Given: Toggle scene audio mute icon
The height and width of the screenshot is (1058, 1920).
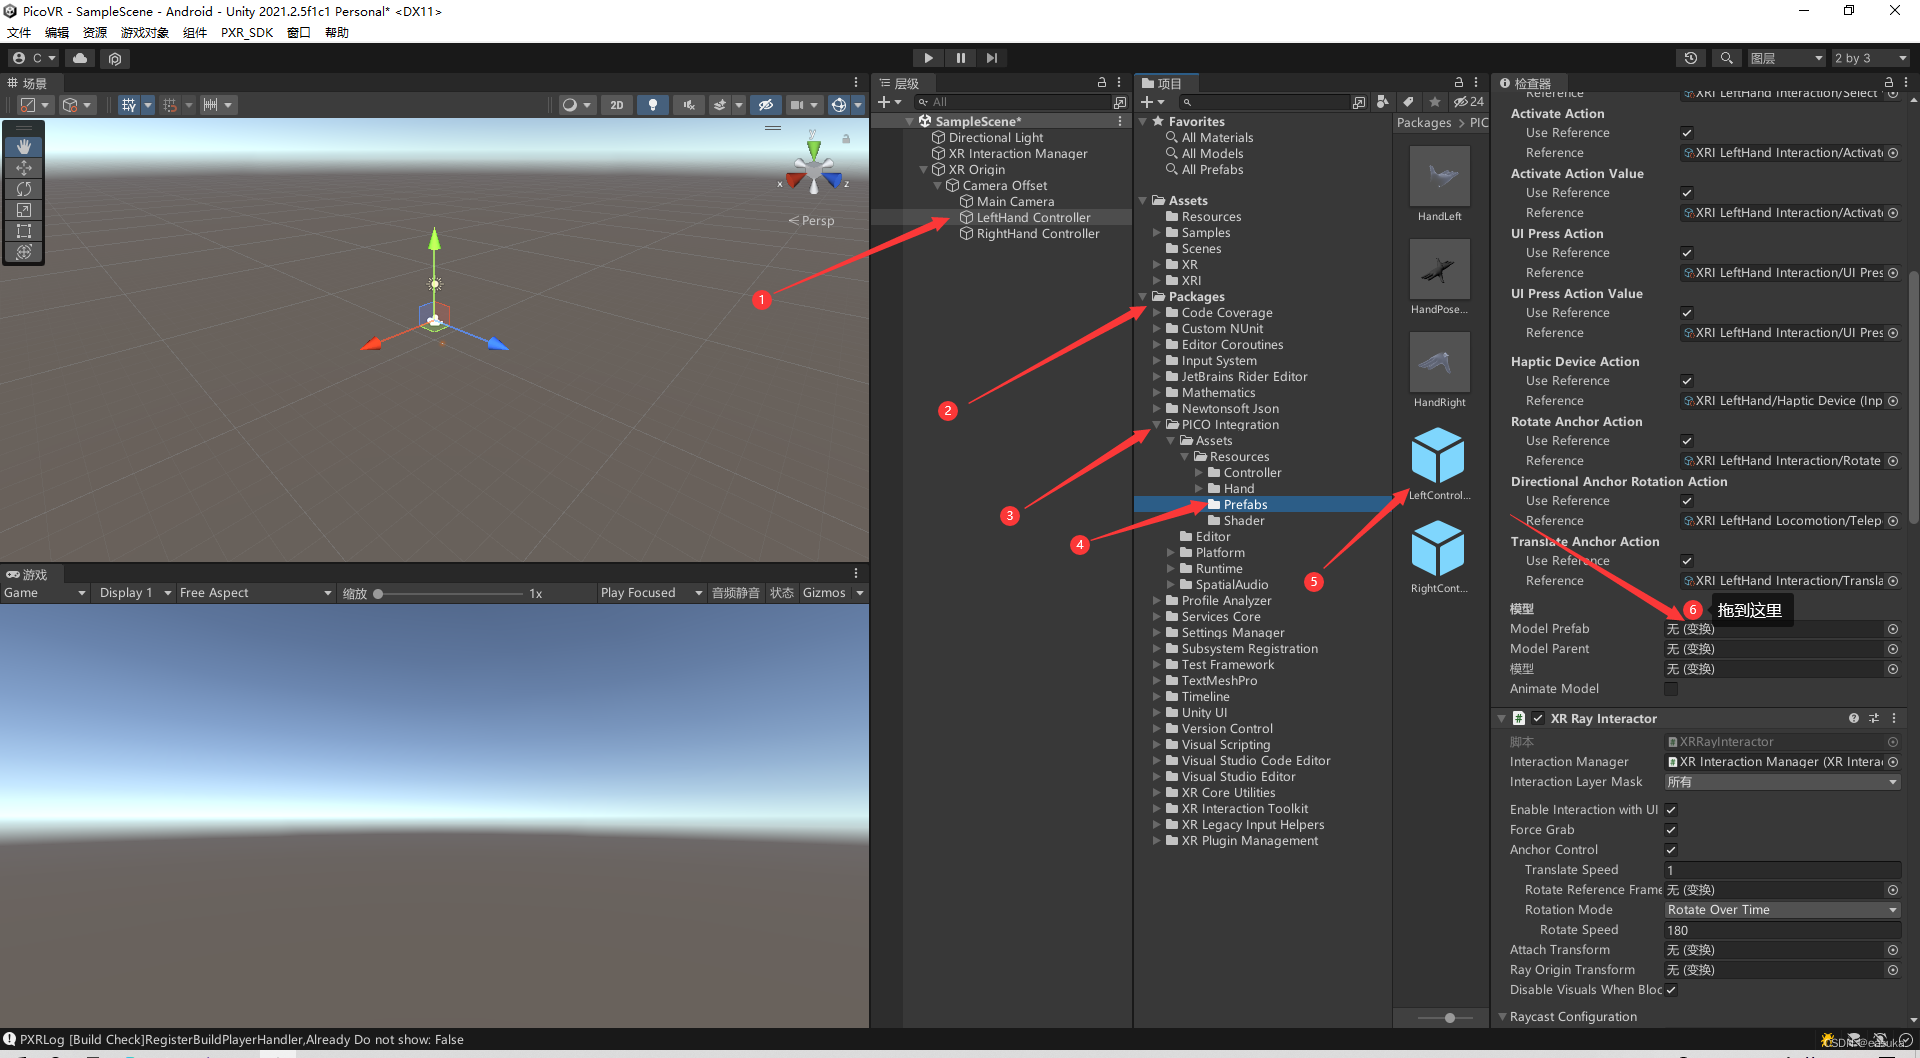Looking at the screenshot, I should point(688,104).
